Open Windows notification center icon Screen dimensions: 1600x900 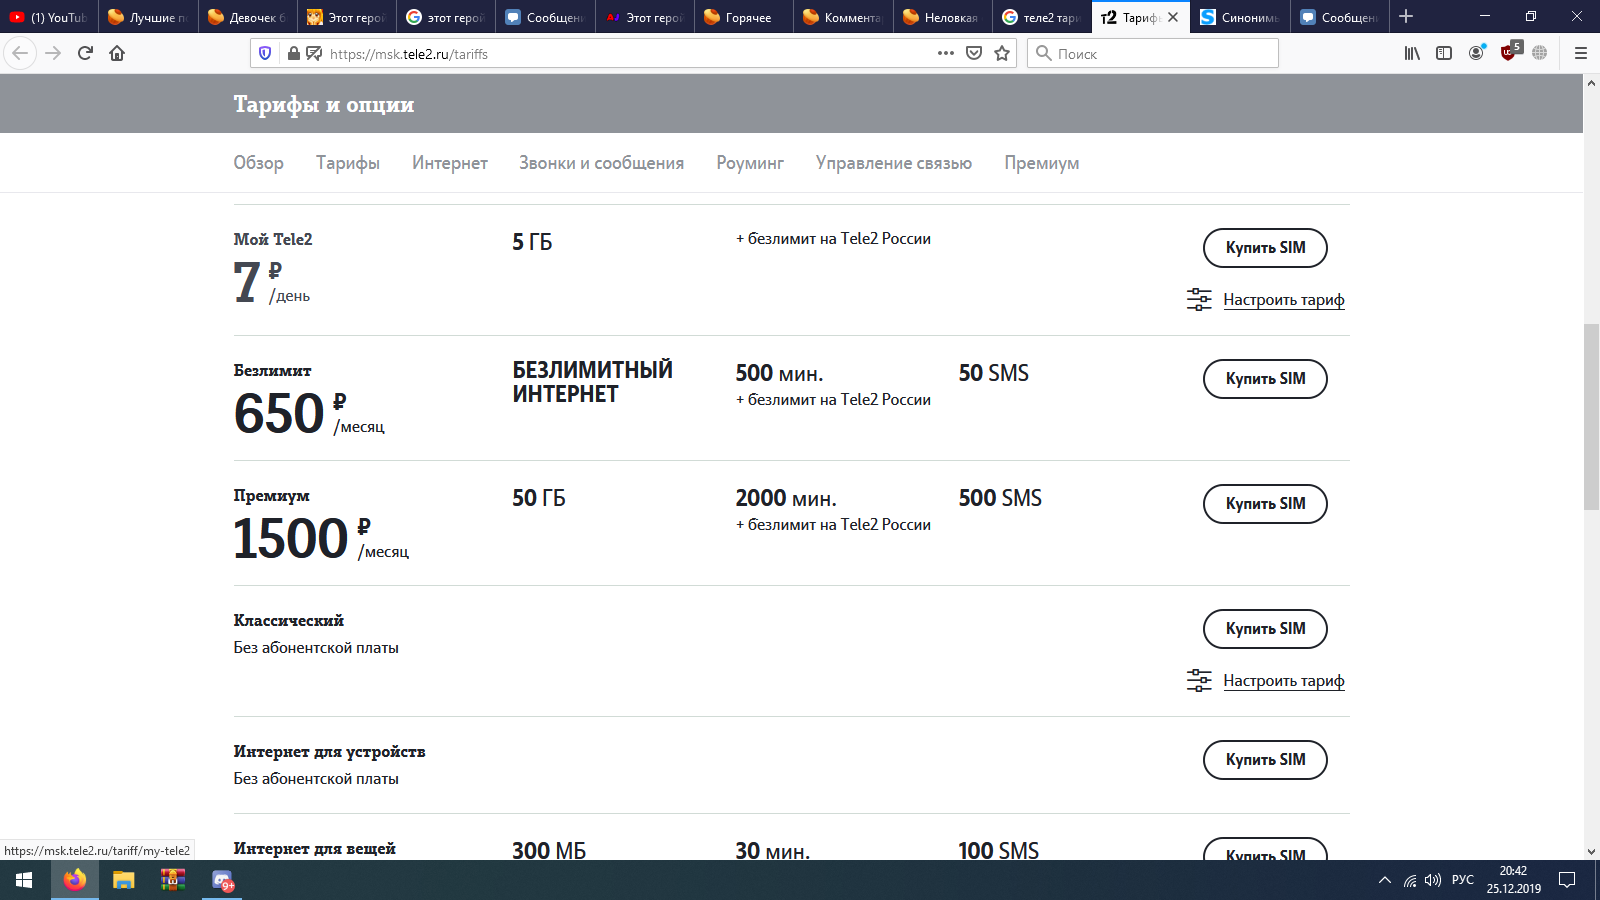click(x=1567, y=880)
